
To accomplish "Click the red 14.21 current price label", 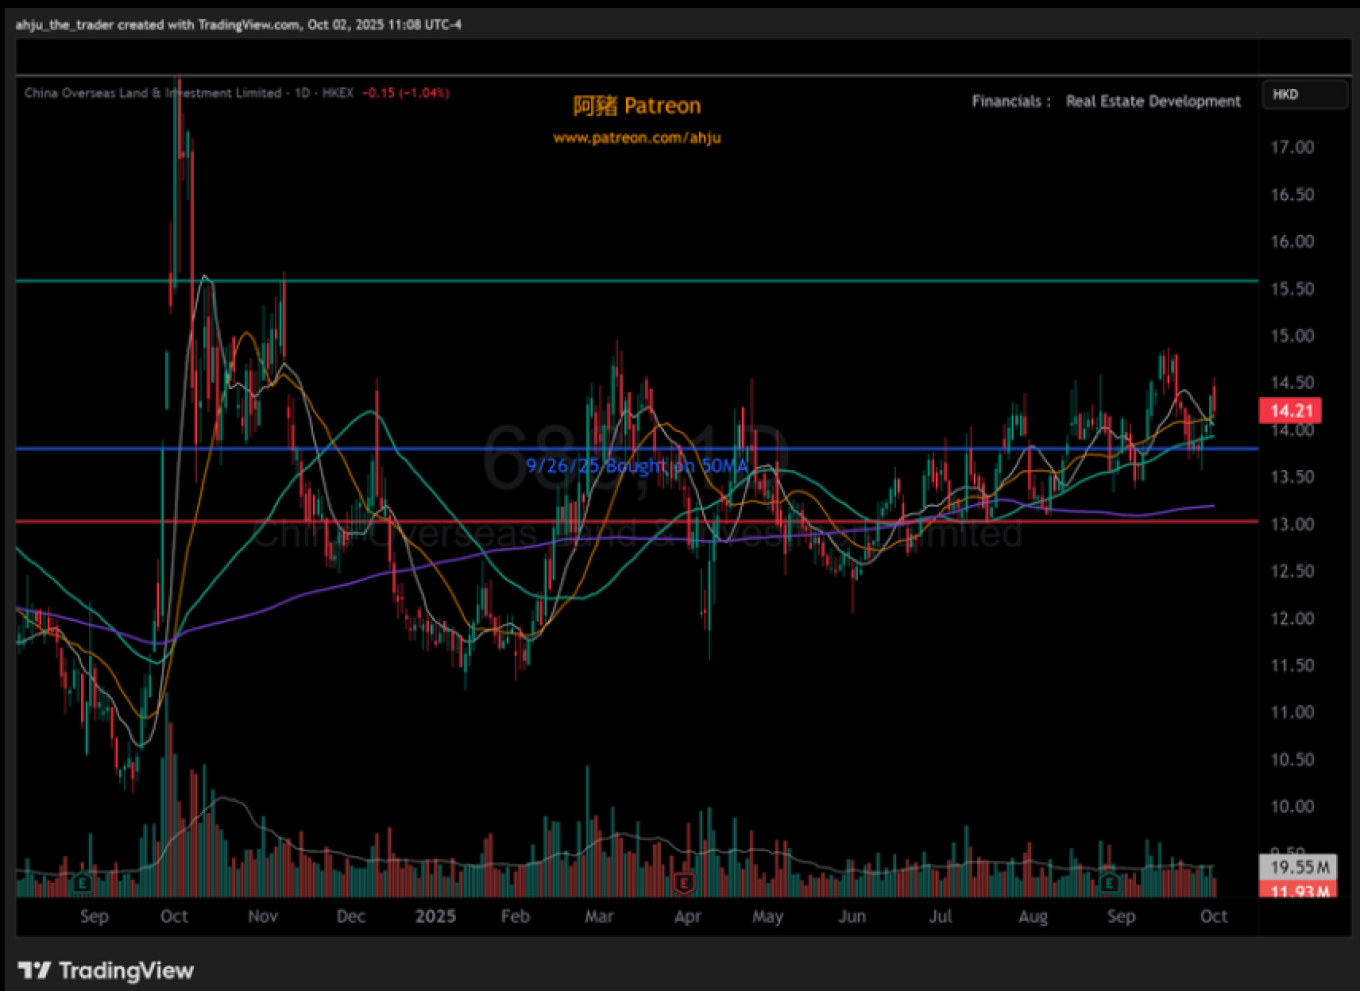I will (x=1290, y=411).
